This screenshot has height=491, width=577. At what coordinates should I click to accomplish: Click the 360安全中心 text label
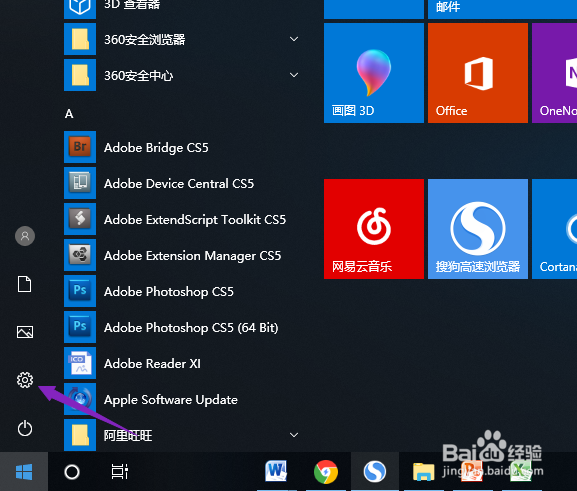tap(138, 75)
